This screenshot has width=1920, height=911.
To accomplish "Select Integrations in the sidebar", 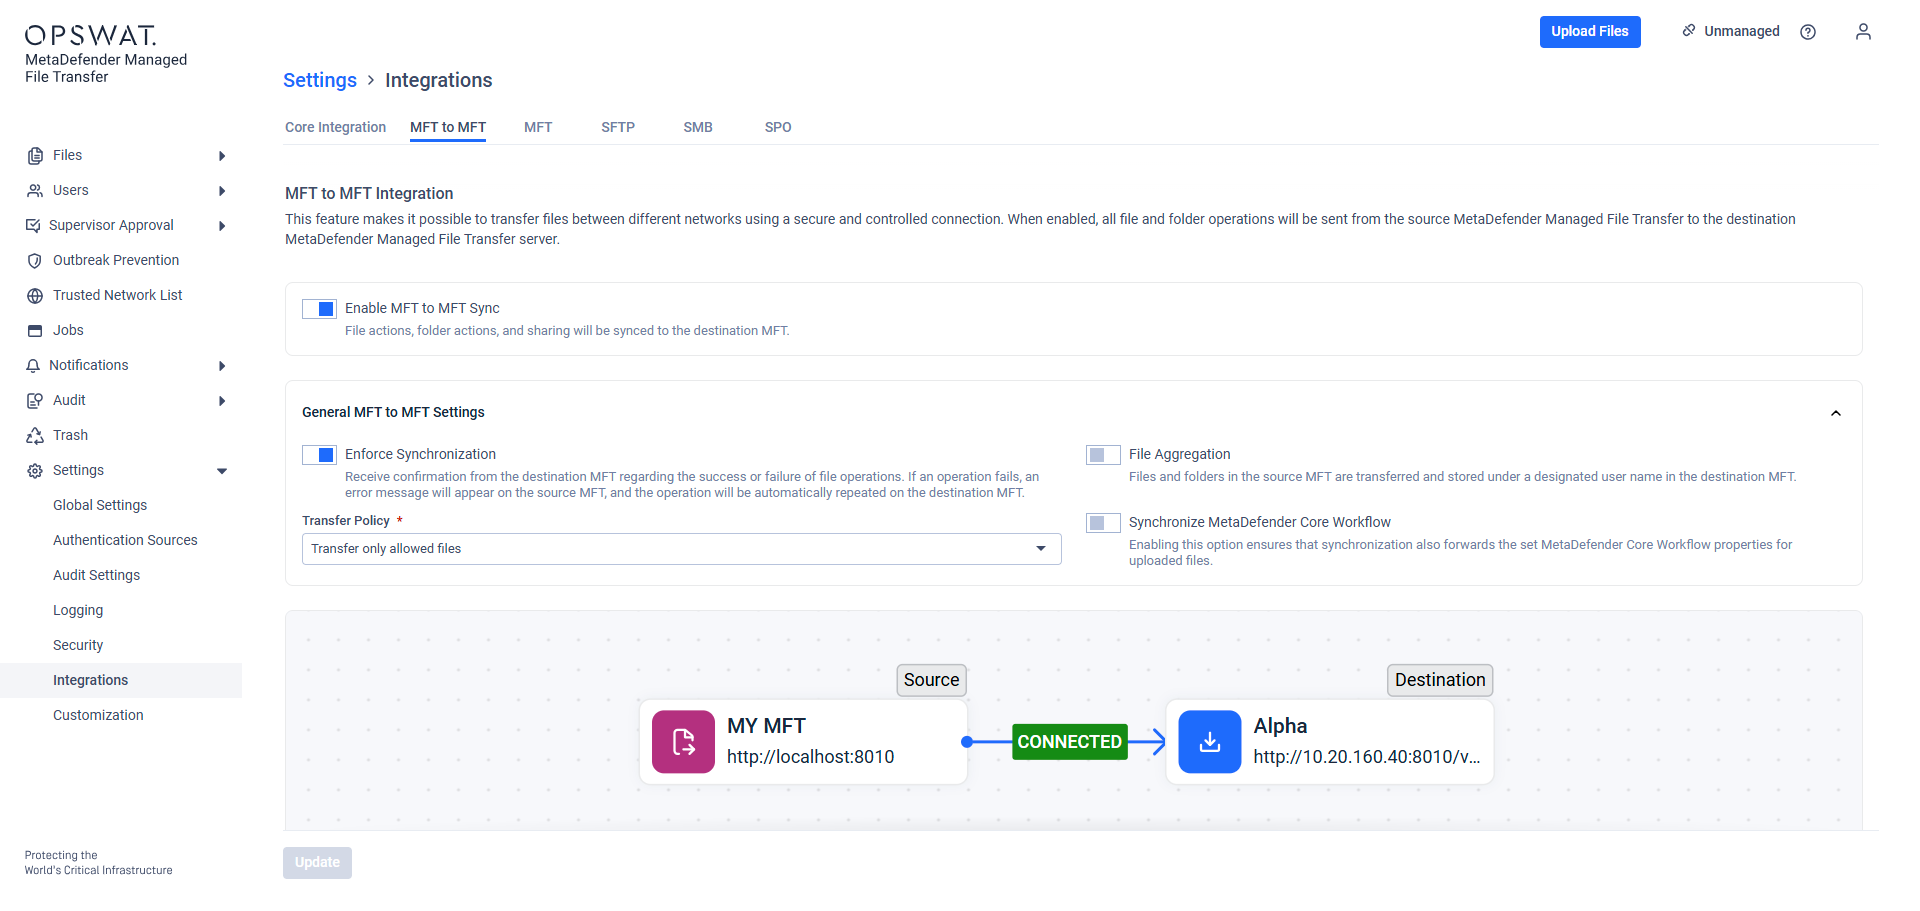I will (x=121, y=680).
